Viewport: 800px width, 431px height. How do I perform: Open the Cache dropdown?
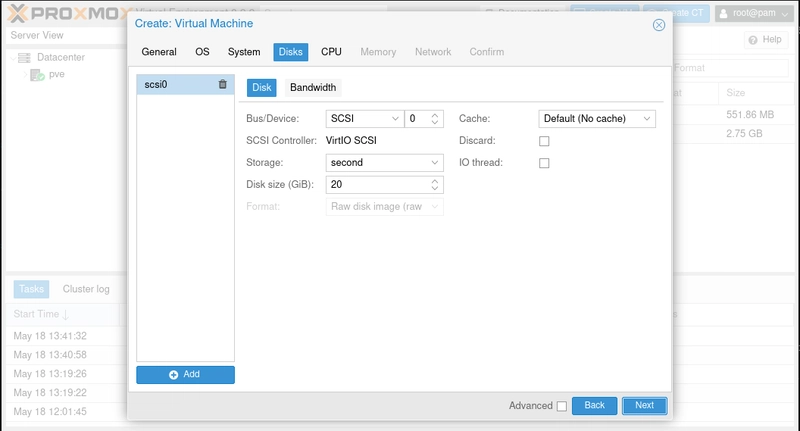[x=647, y=118]
